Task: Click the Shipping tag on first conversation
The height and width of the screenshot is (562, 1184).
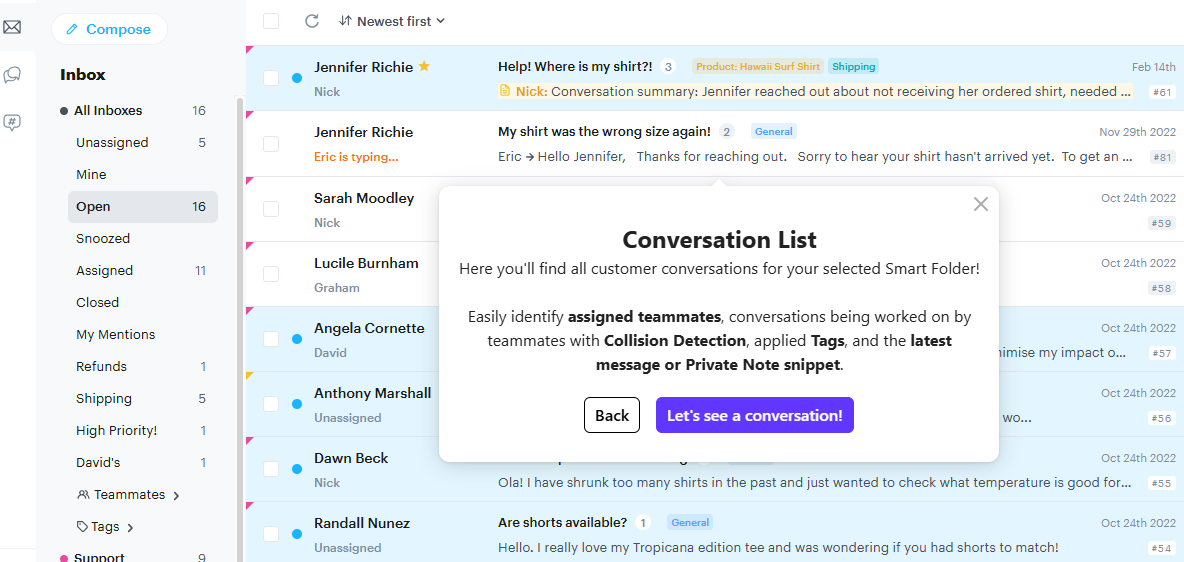Action: pyautogui.click(x=853, y=66)
